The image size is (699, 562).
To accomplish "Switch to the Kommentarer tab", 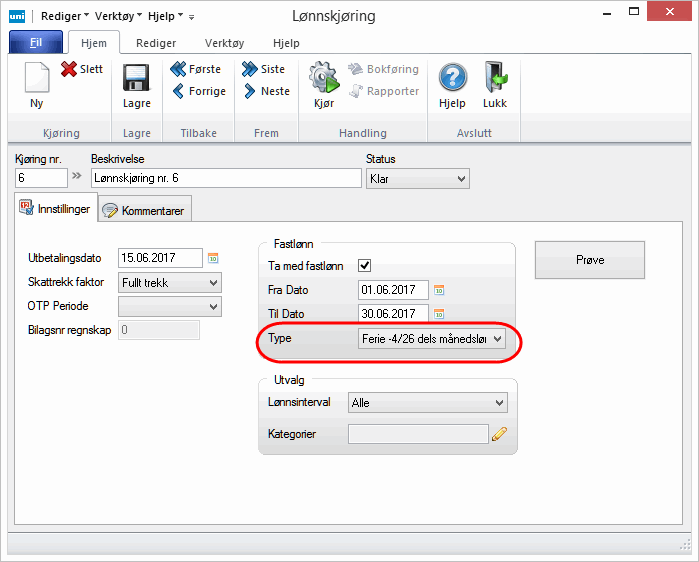I will 146,210.
